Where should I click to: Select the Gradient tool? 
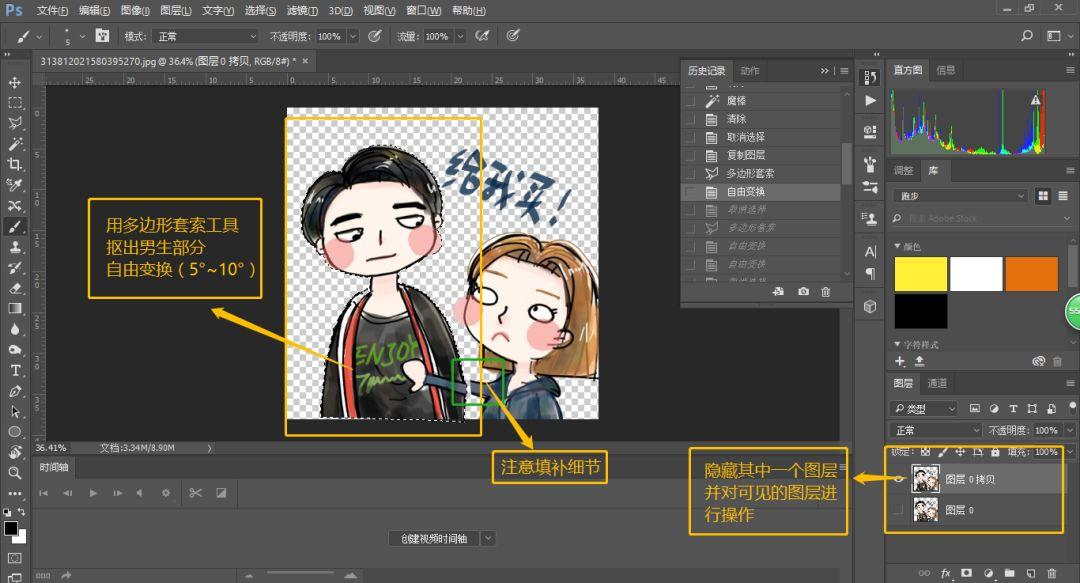(x=14, y=309)
